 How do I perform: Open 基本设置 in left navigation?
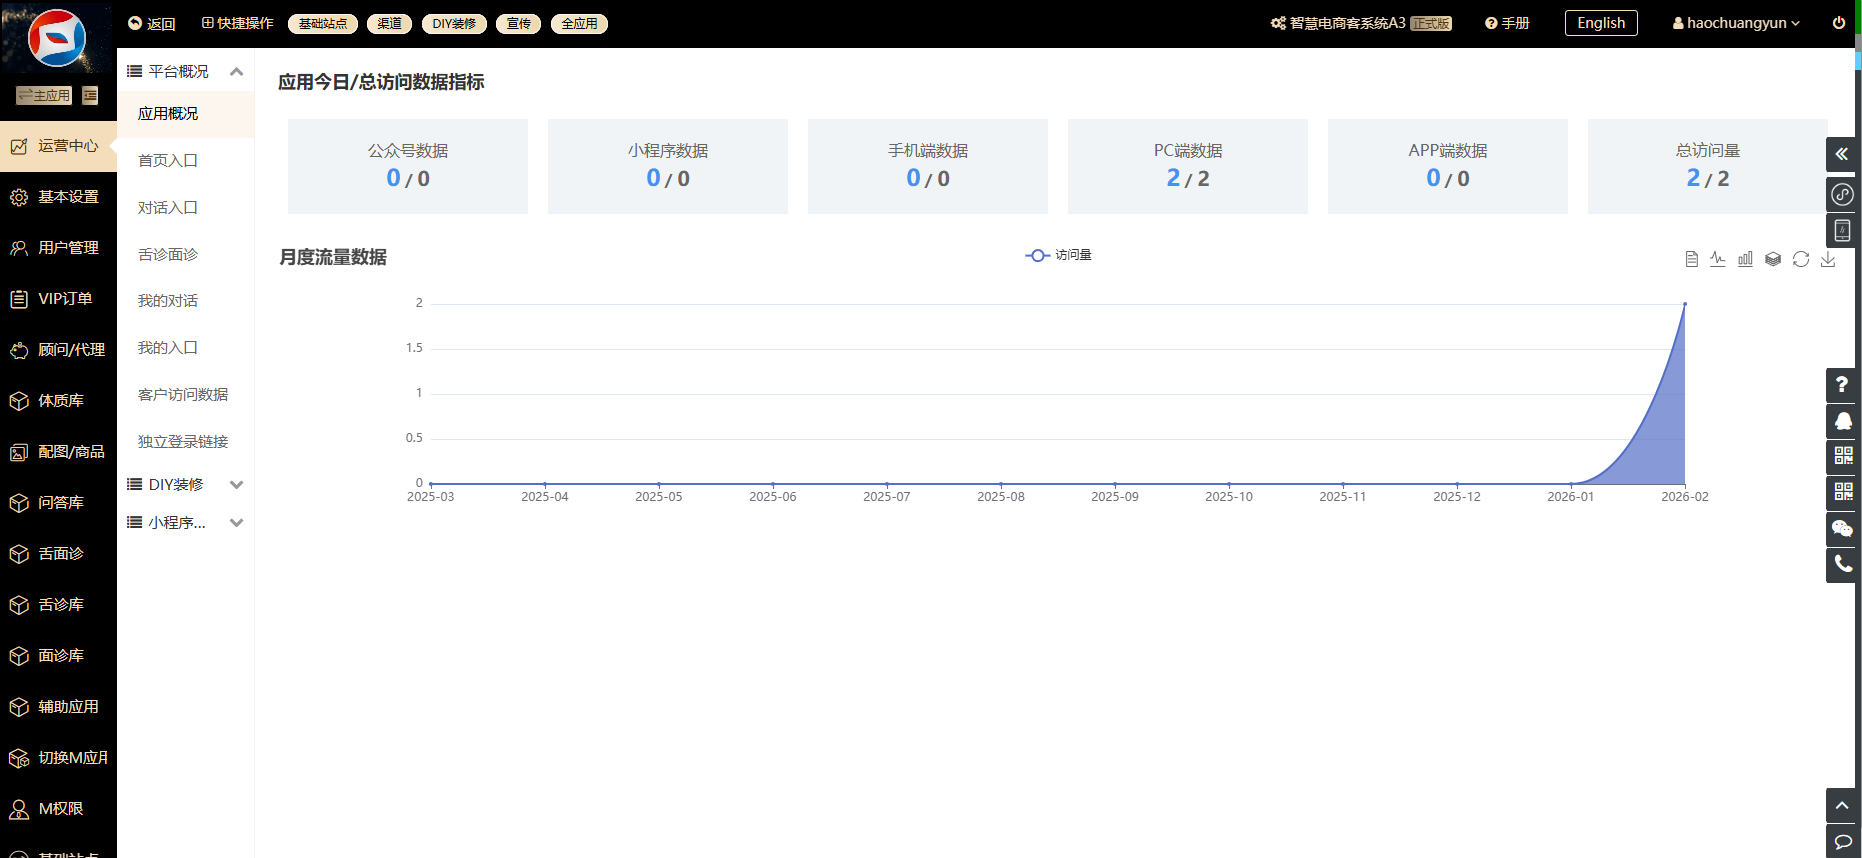click(68, 197)
